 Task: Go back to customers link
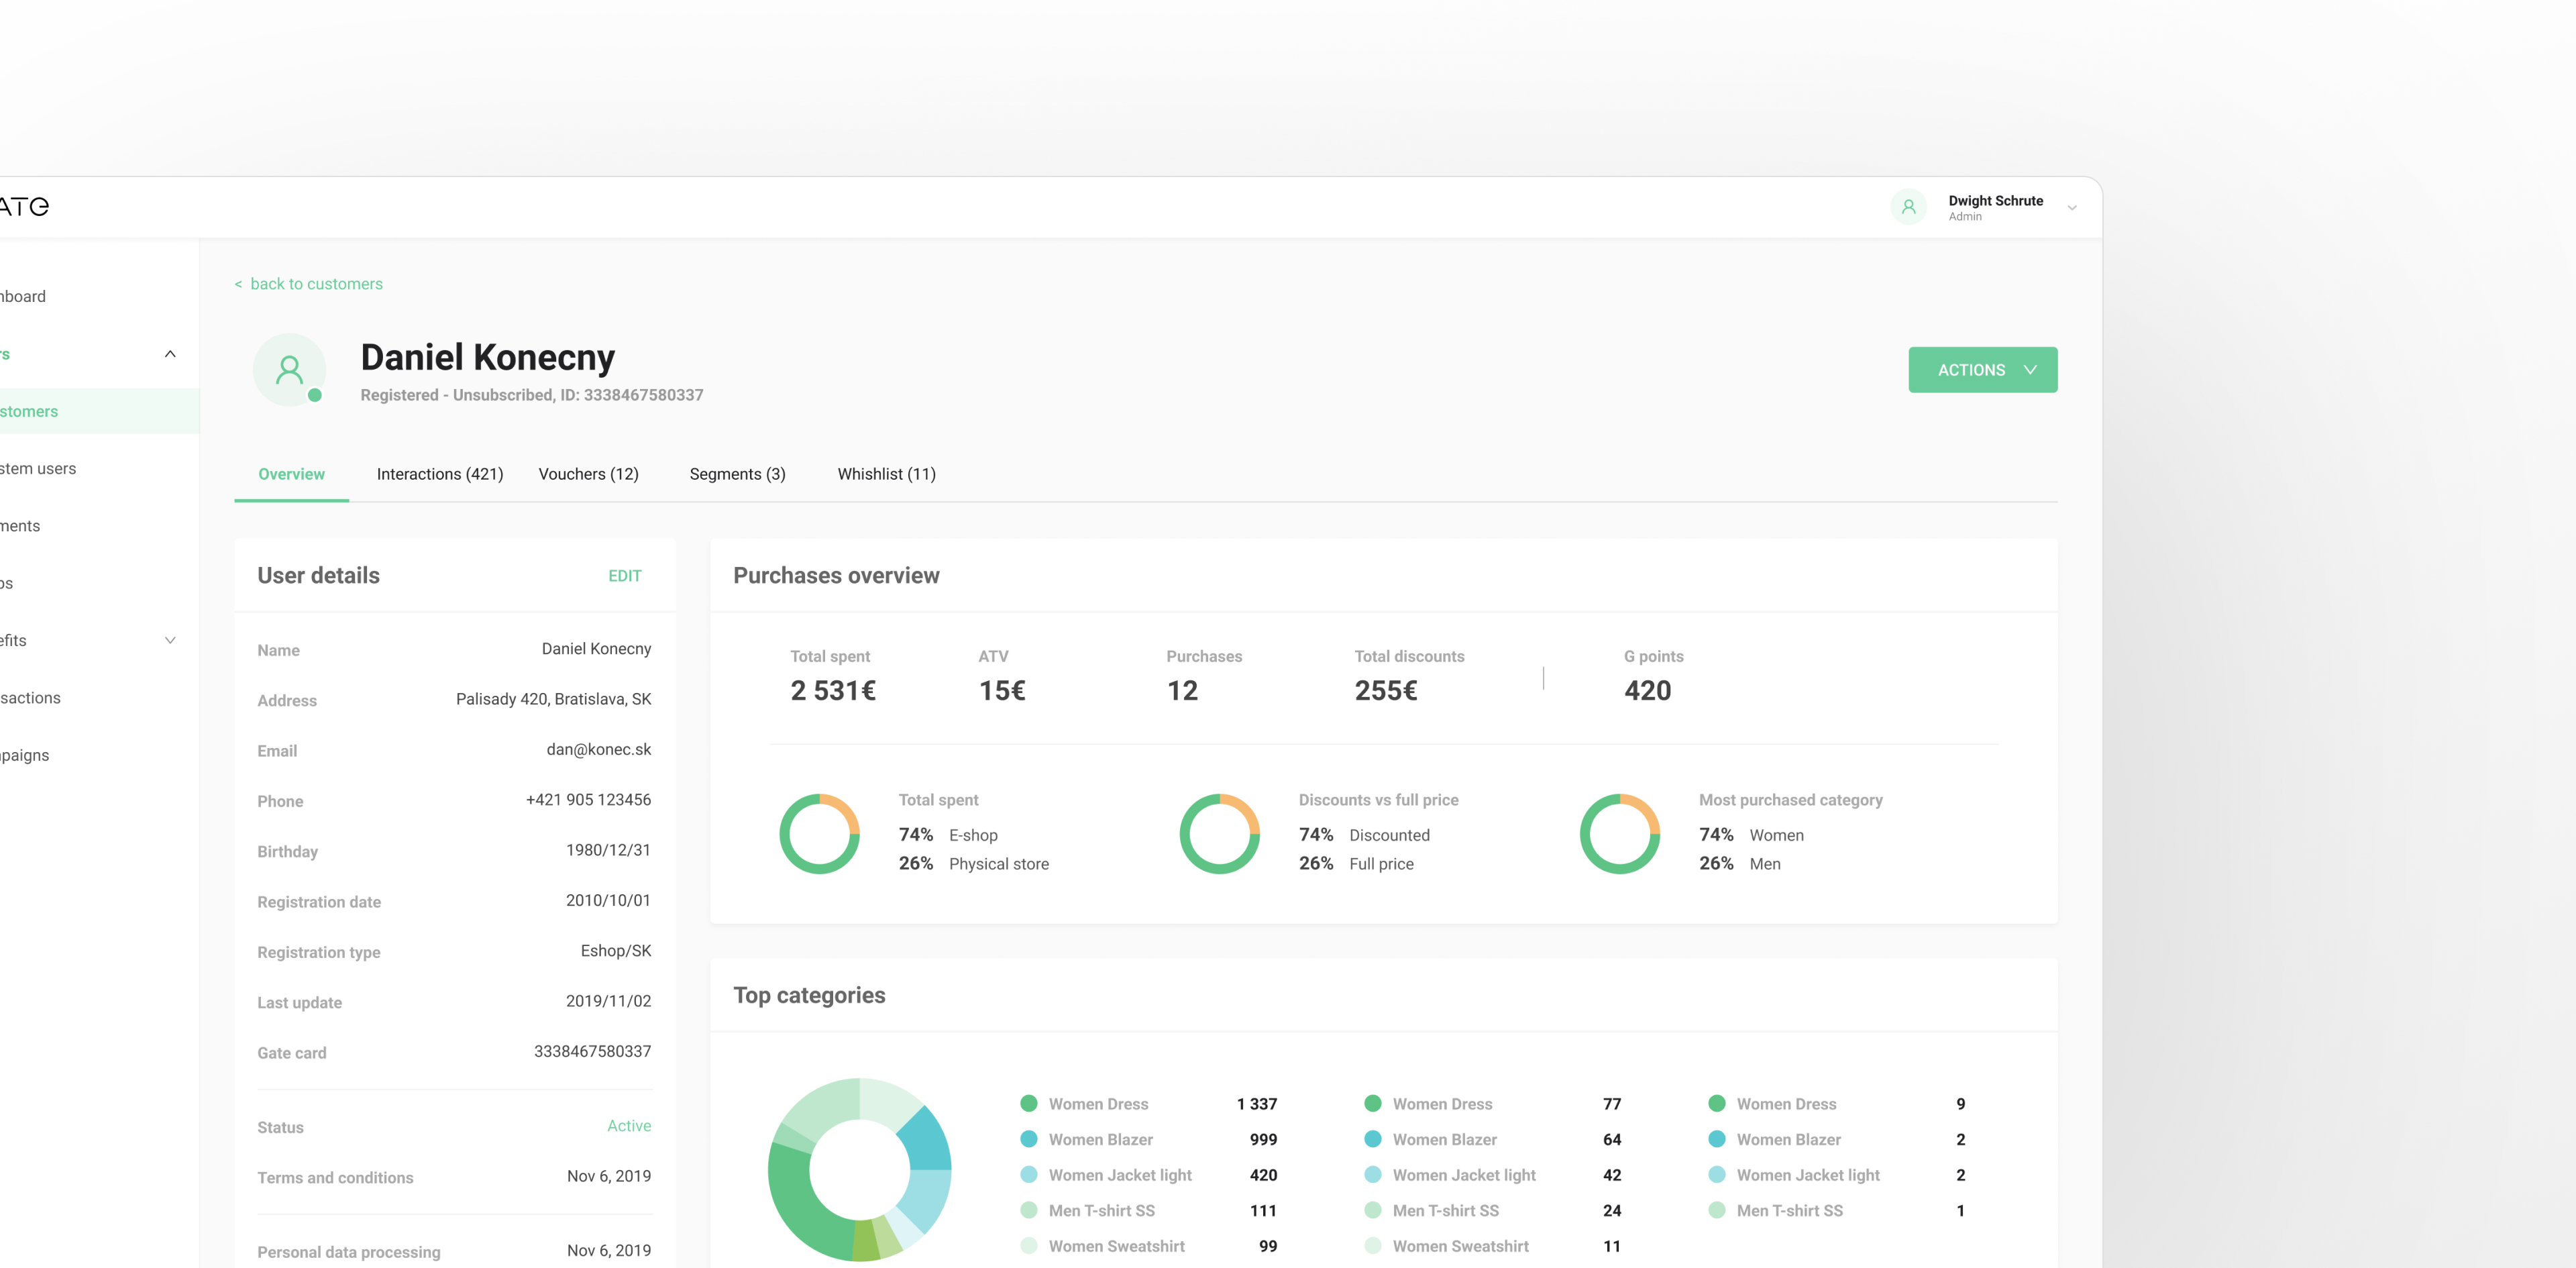[316, 284]
